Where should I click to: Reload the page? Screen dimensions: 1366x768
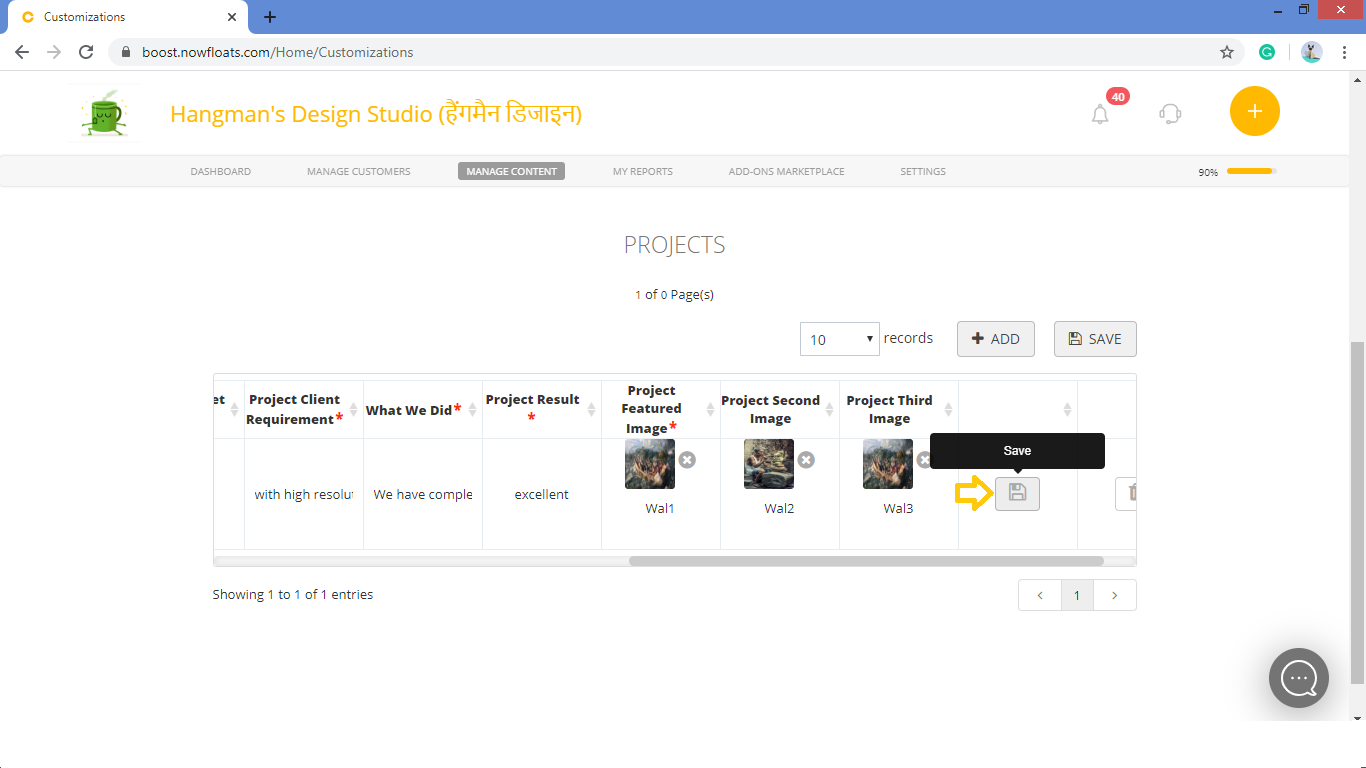(86, 52)
